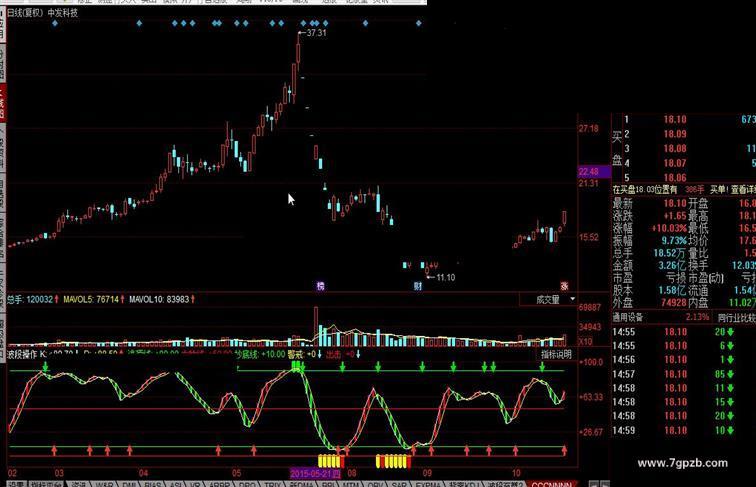Click buy level 5 price 18.06

pyautogui.click(x=675, y=177)
